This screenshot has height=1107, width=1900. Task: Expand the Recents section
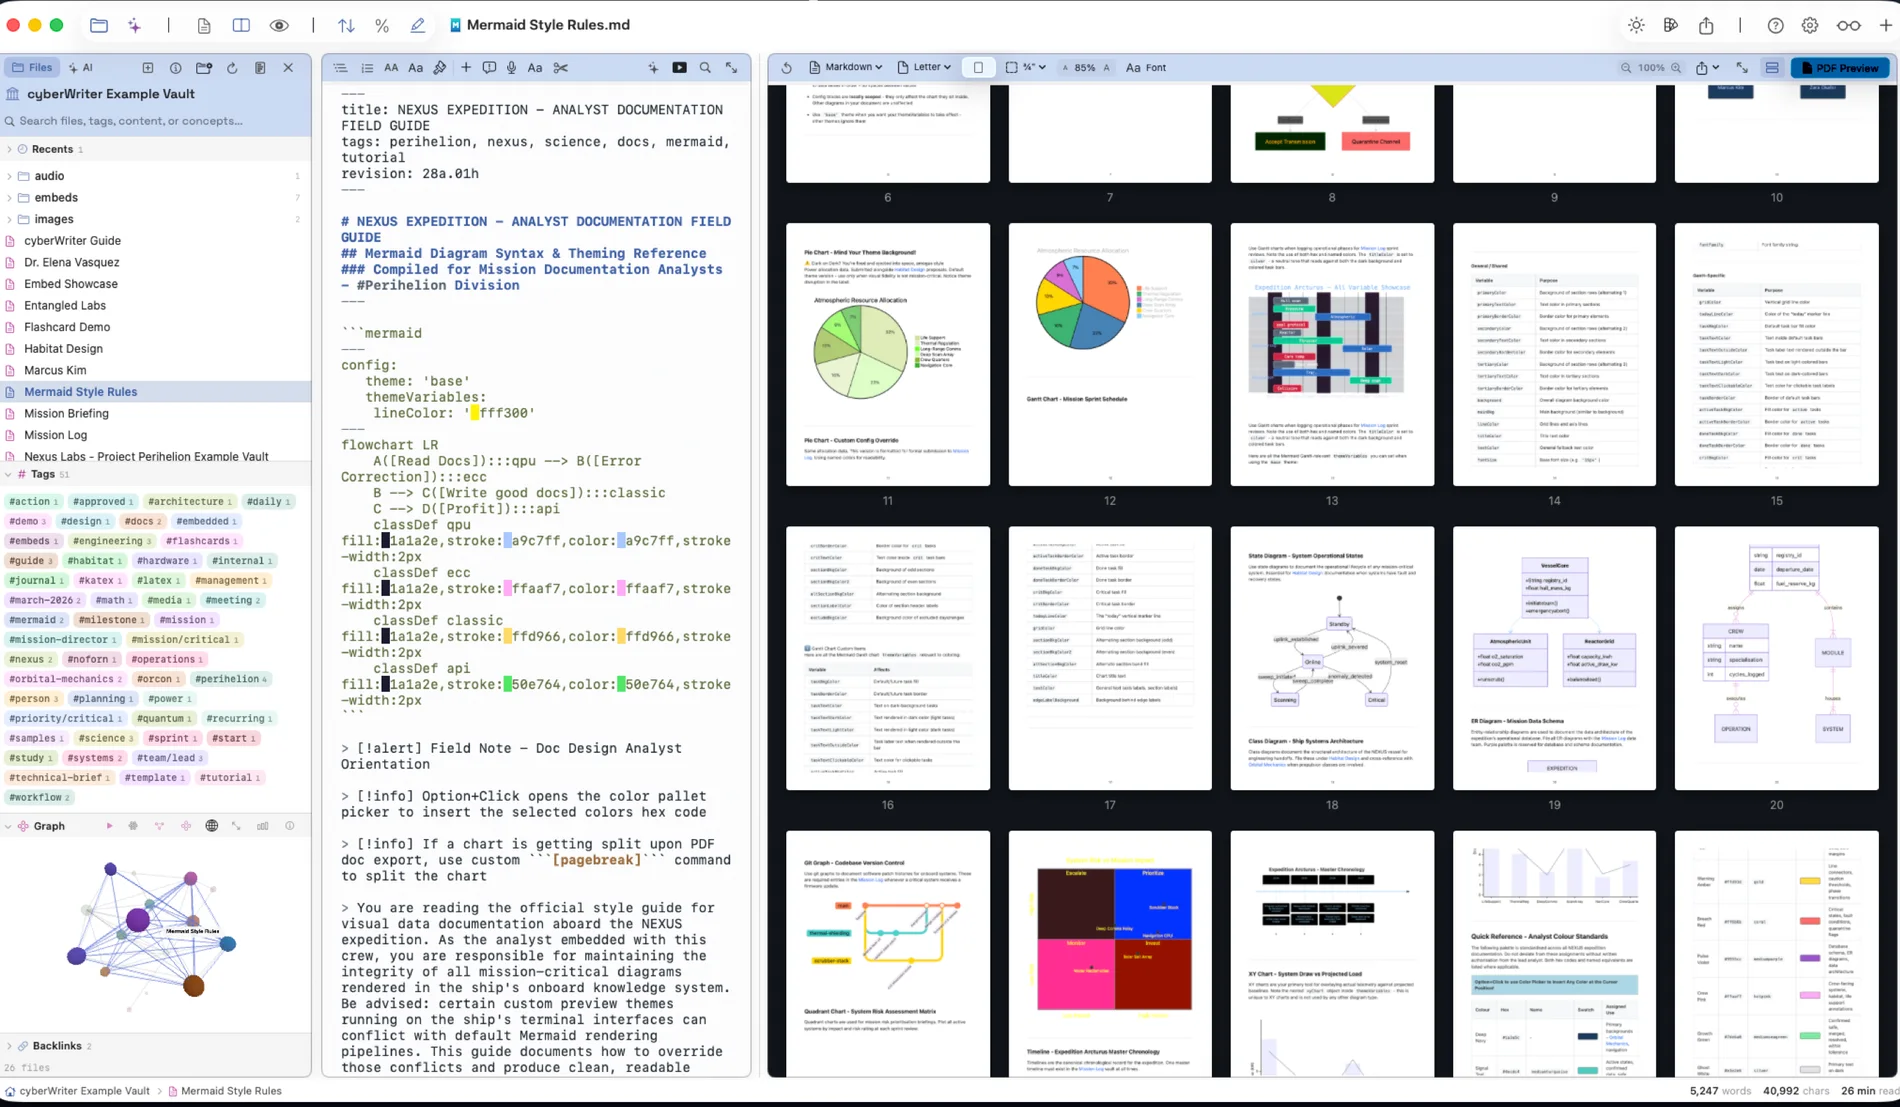click(9, 149)
